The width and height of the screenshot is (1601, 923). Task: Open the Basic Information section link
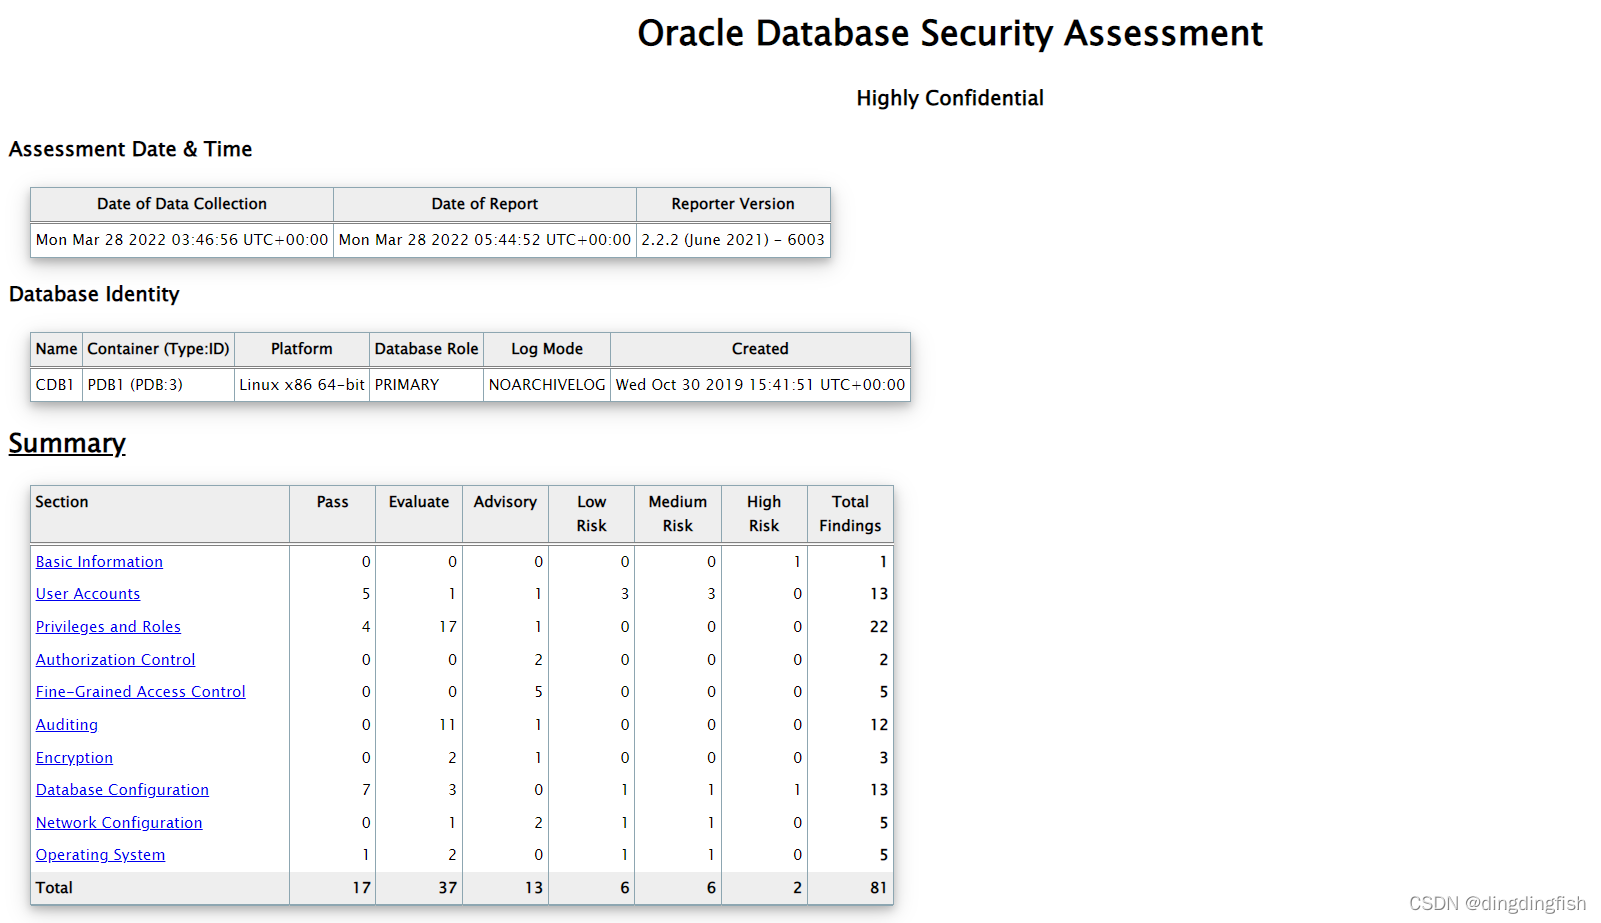click(99, 562)
